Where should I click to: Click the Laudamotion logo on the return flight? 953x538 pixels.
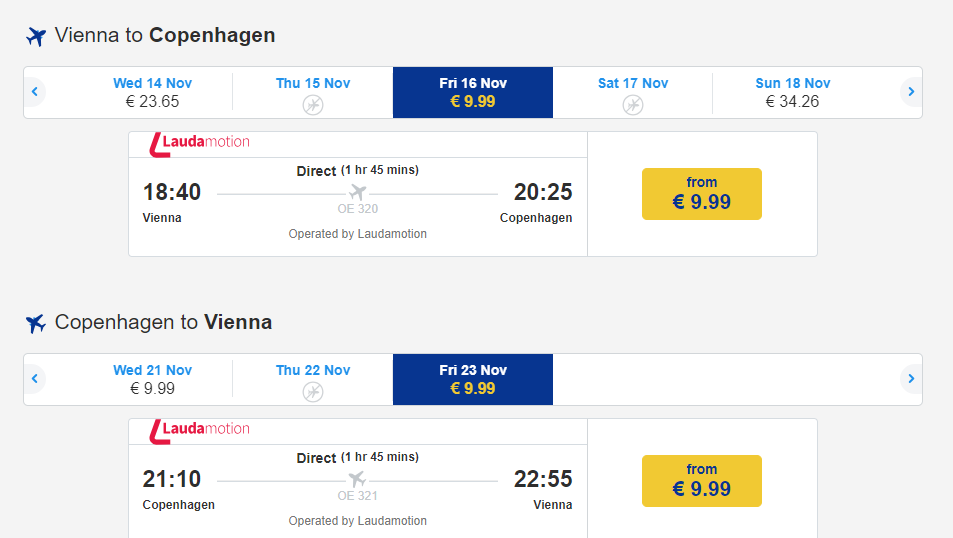[x=200, y=431]
